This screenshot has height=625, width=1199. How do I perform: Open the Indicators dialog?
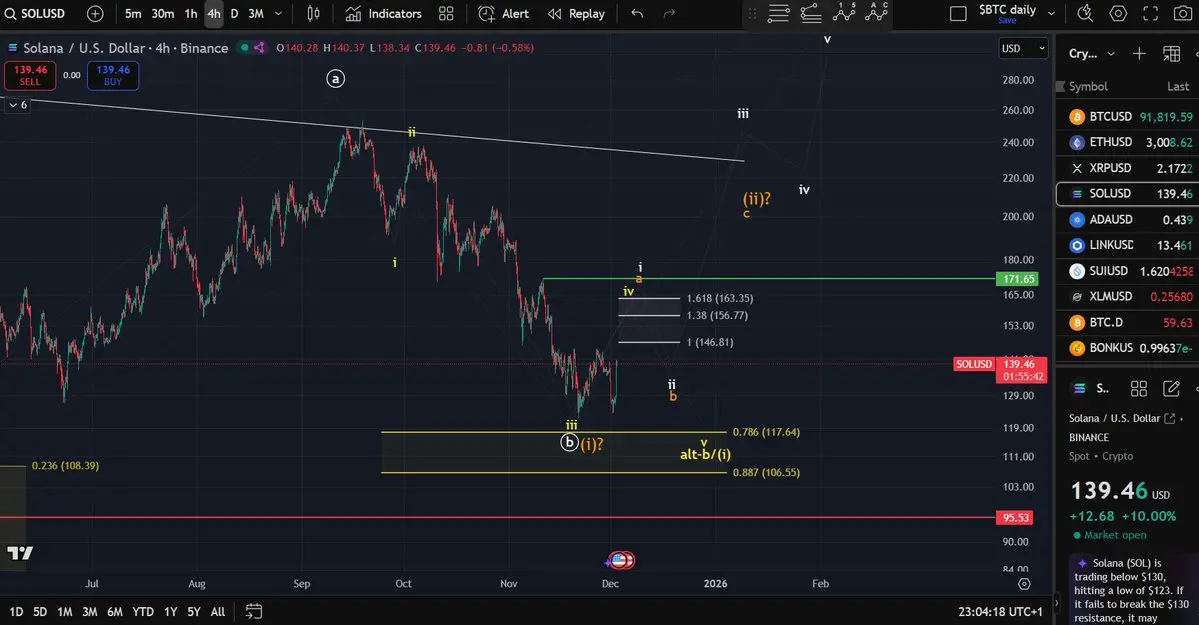[383, 14]
